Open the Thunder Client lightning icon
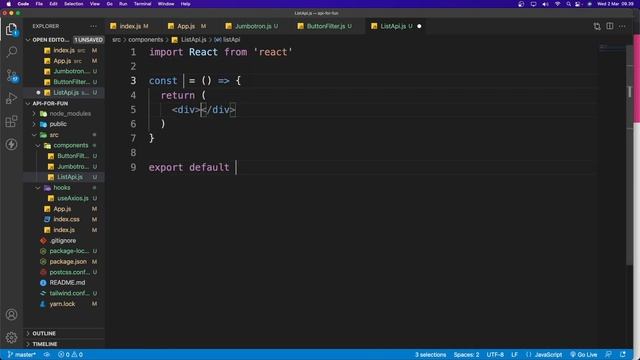Screen dimensions: 640x360 (11, 144)
